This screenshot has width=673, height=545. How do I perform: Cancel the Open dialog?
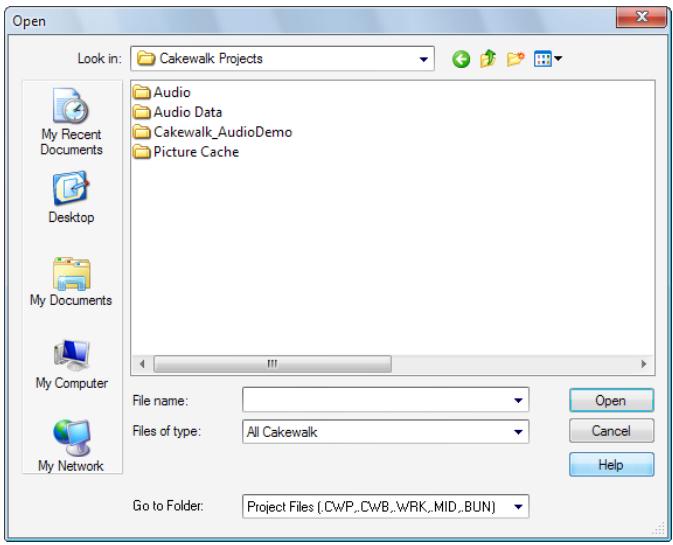[x=612, y=430]
